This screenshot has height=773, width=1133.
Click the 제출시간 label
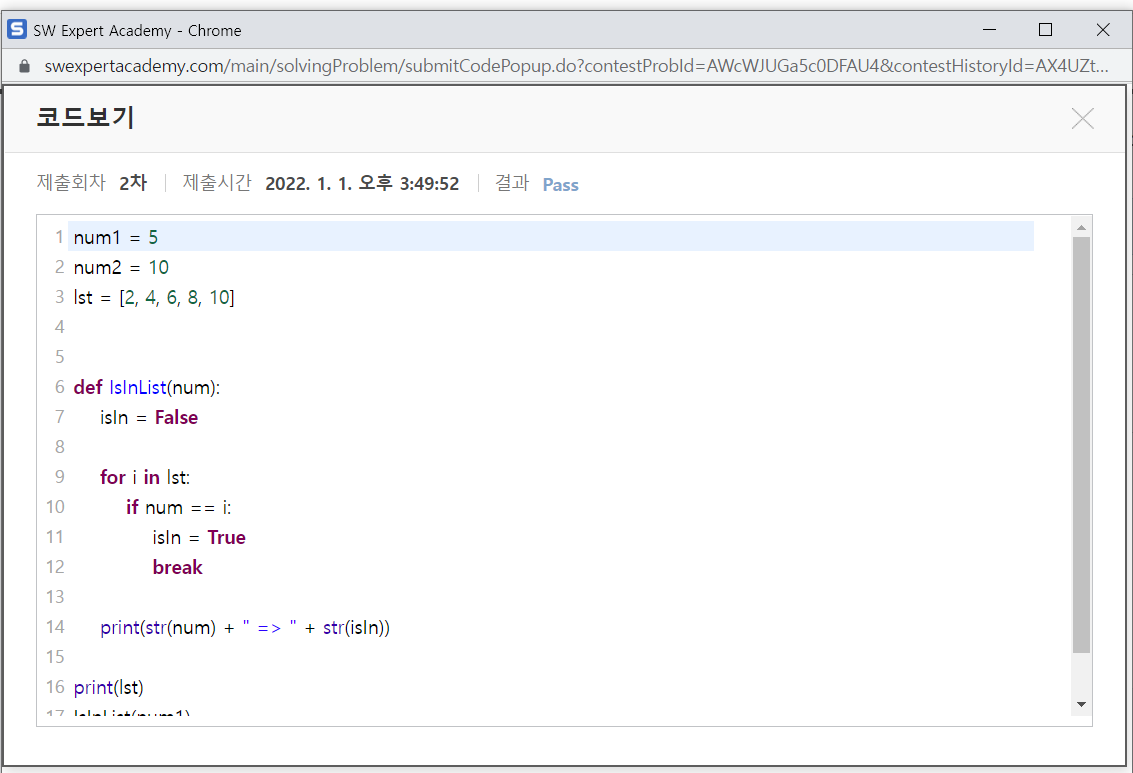(x=217, y=183)
